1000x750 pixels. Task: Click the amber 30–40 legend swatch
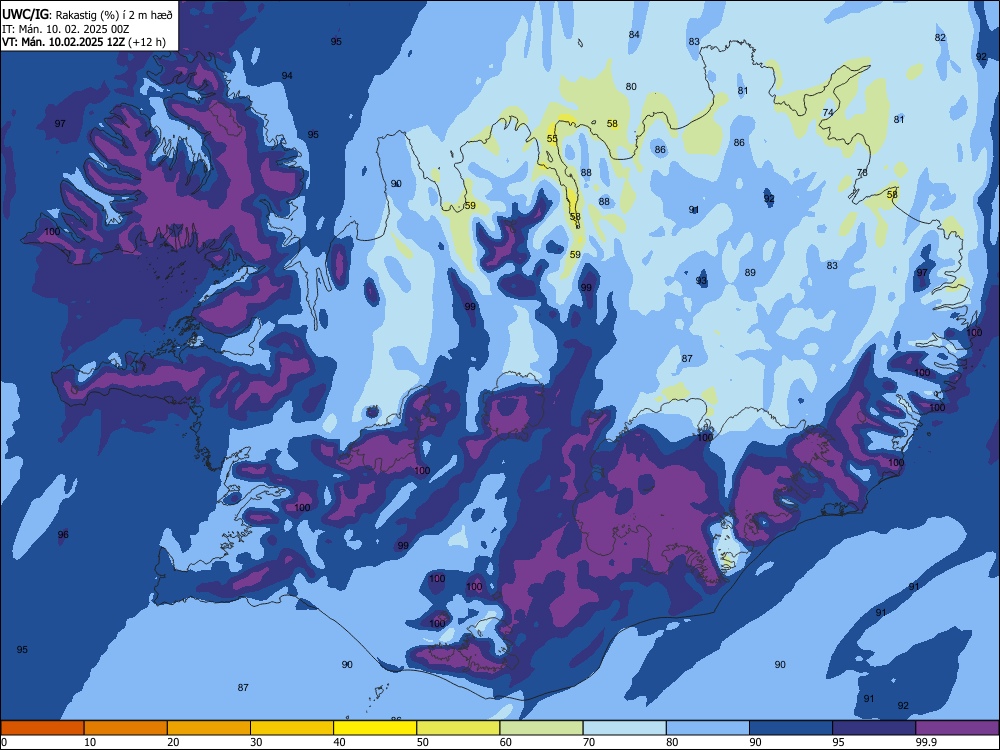tap(292, 728)
